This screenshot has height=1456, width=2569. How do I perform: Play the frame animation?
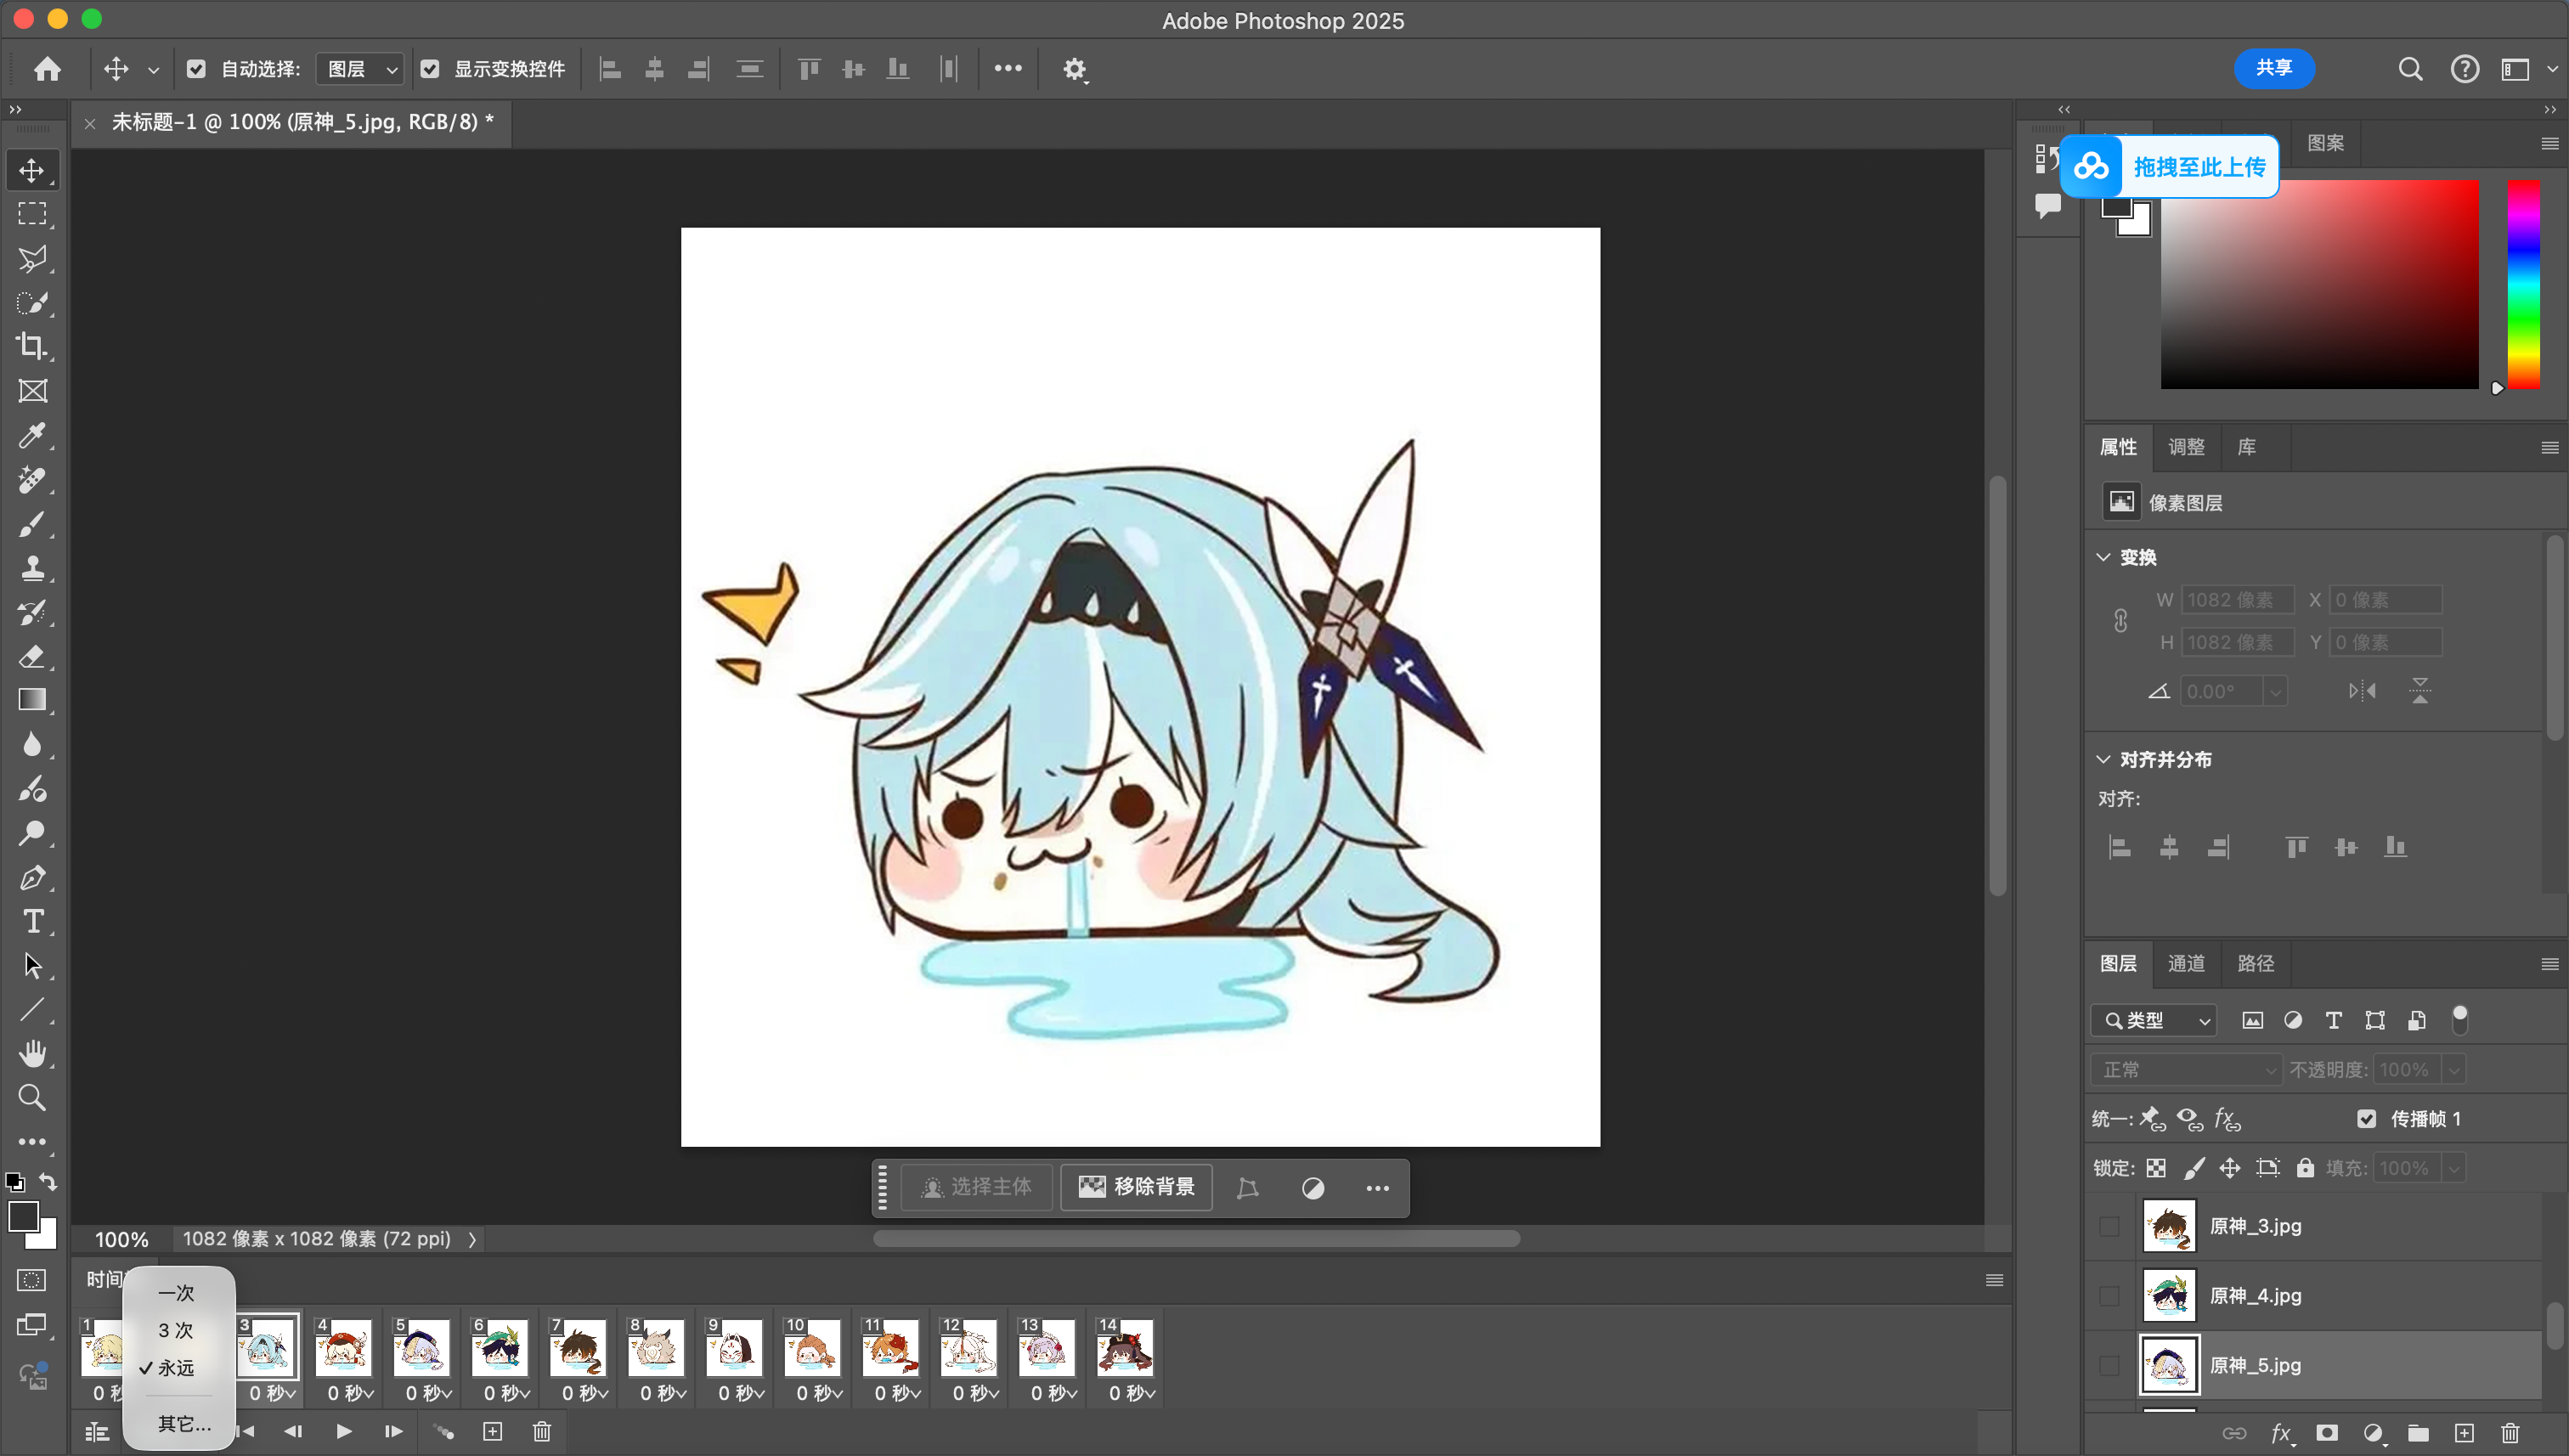pos(343,1431)
